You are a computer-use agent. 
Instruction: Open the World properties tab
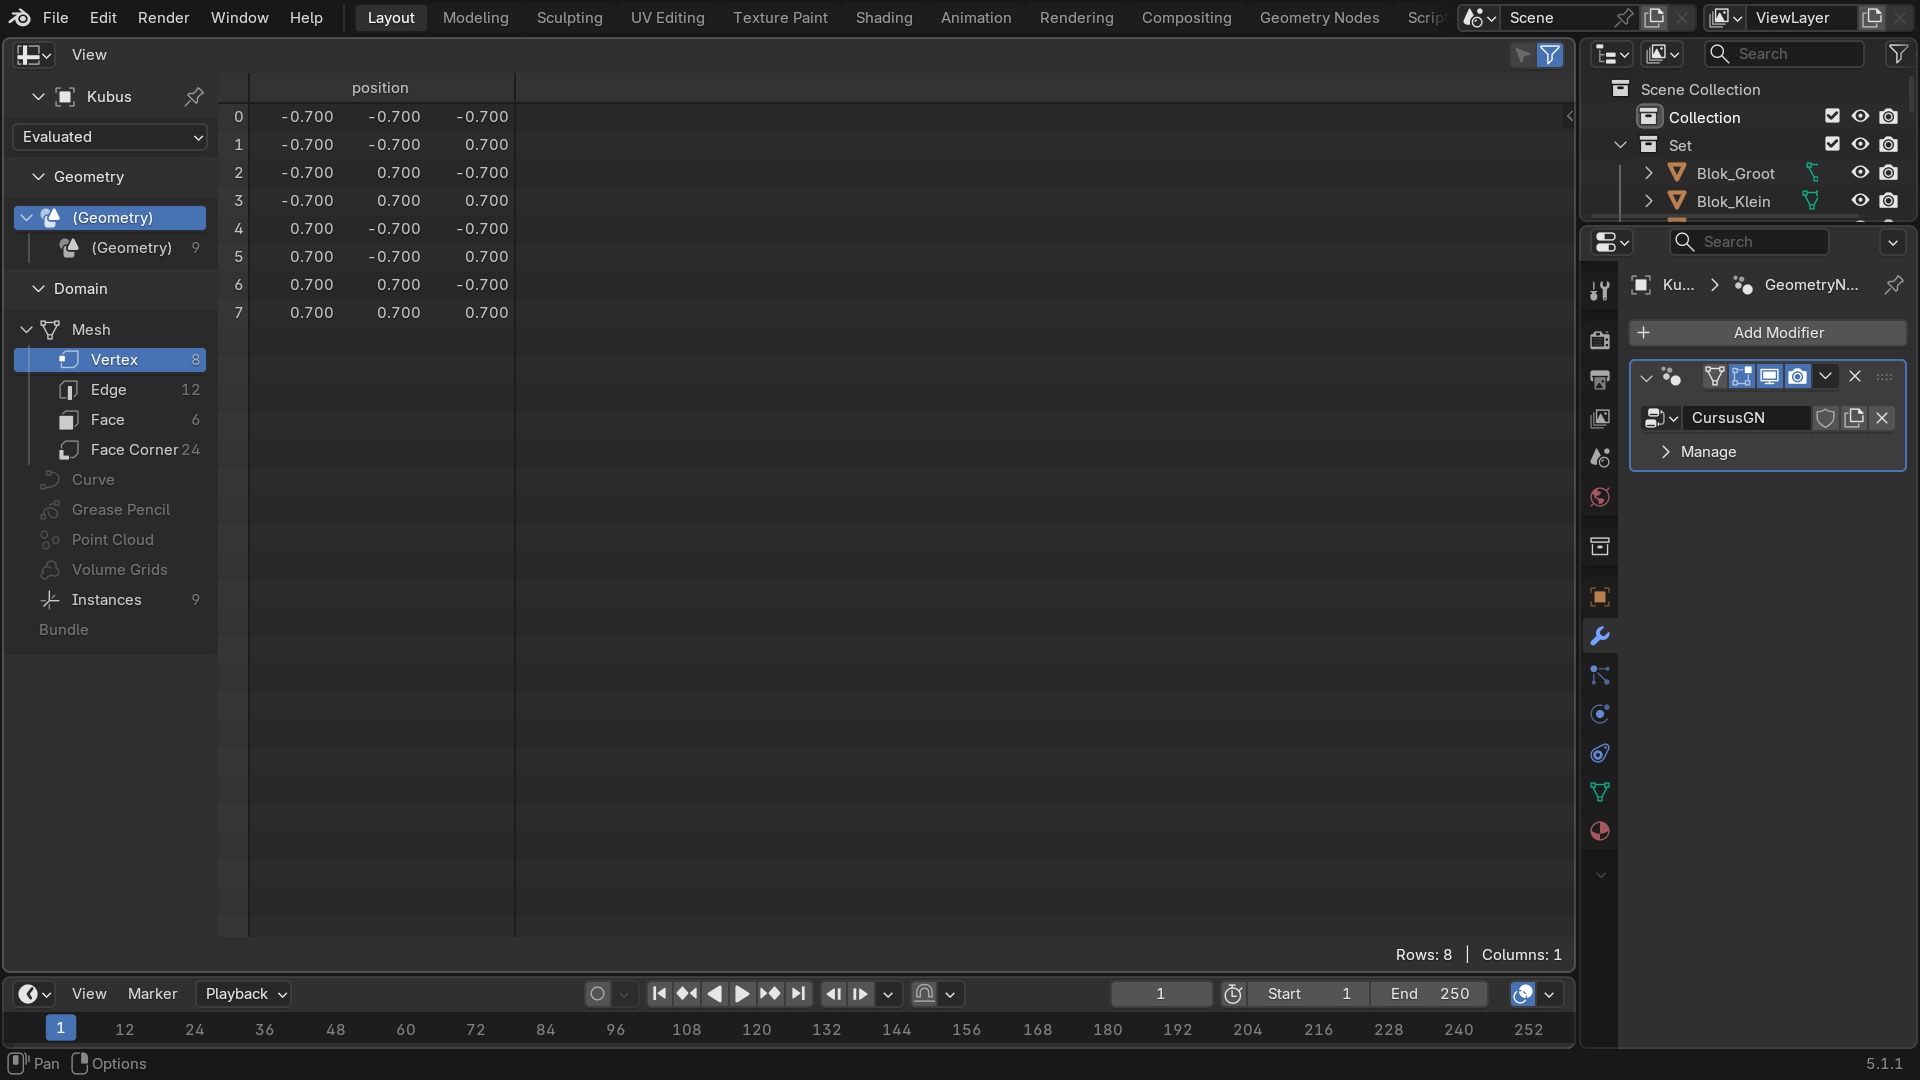(x=1599, y=497)
